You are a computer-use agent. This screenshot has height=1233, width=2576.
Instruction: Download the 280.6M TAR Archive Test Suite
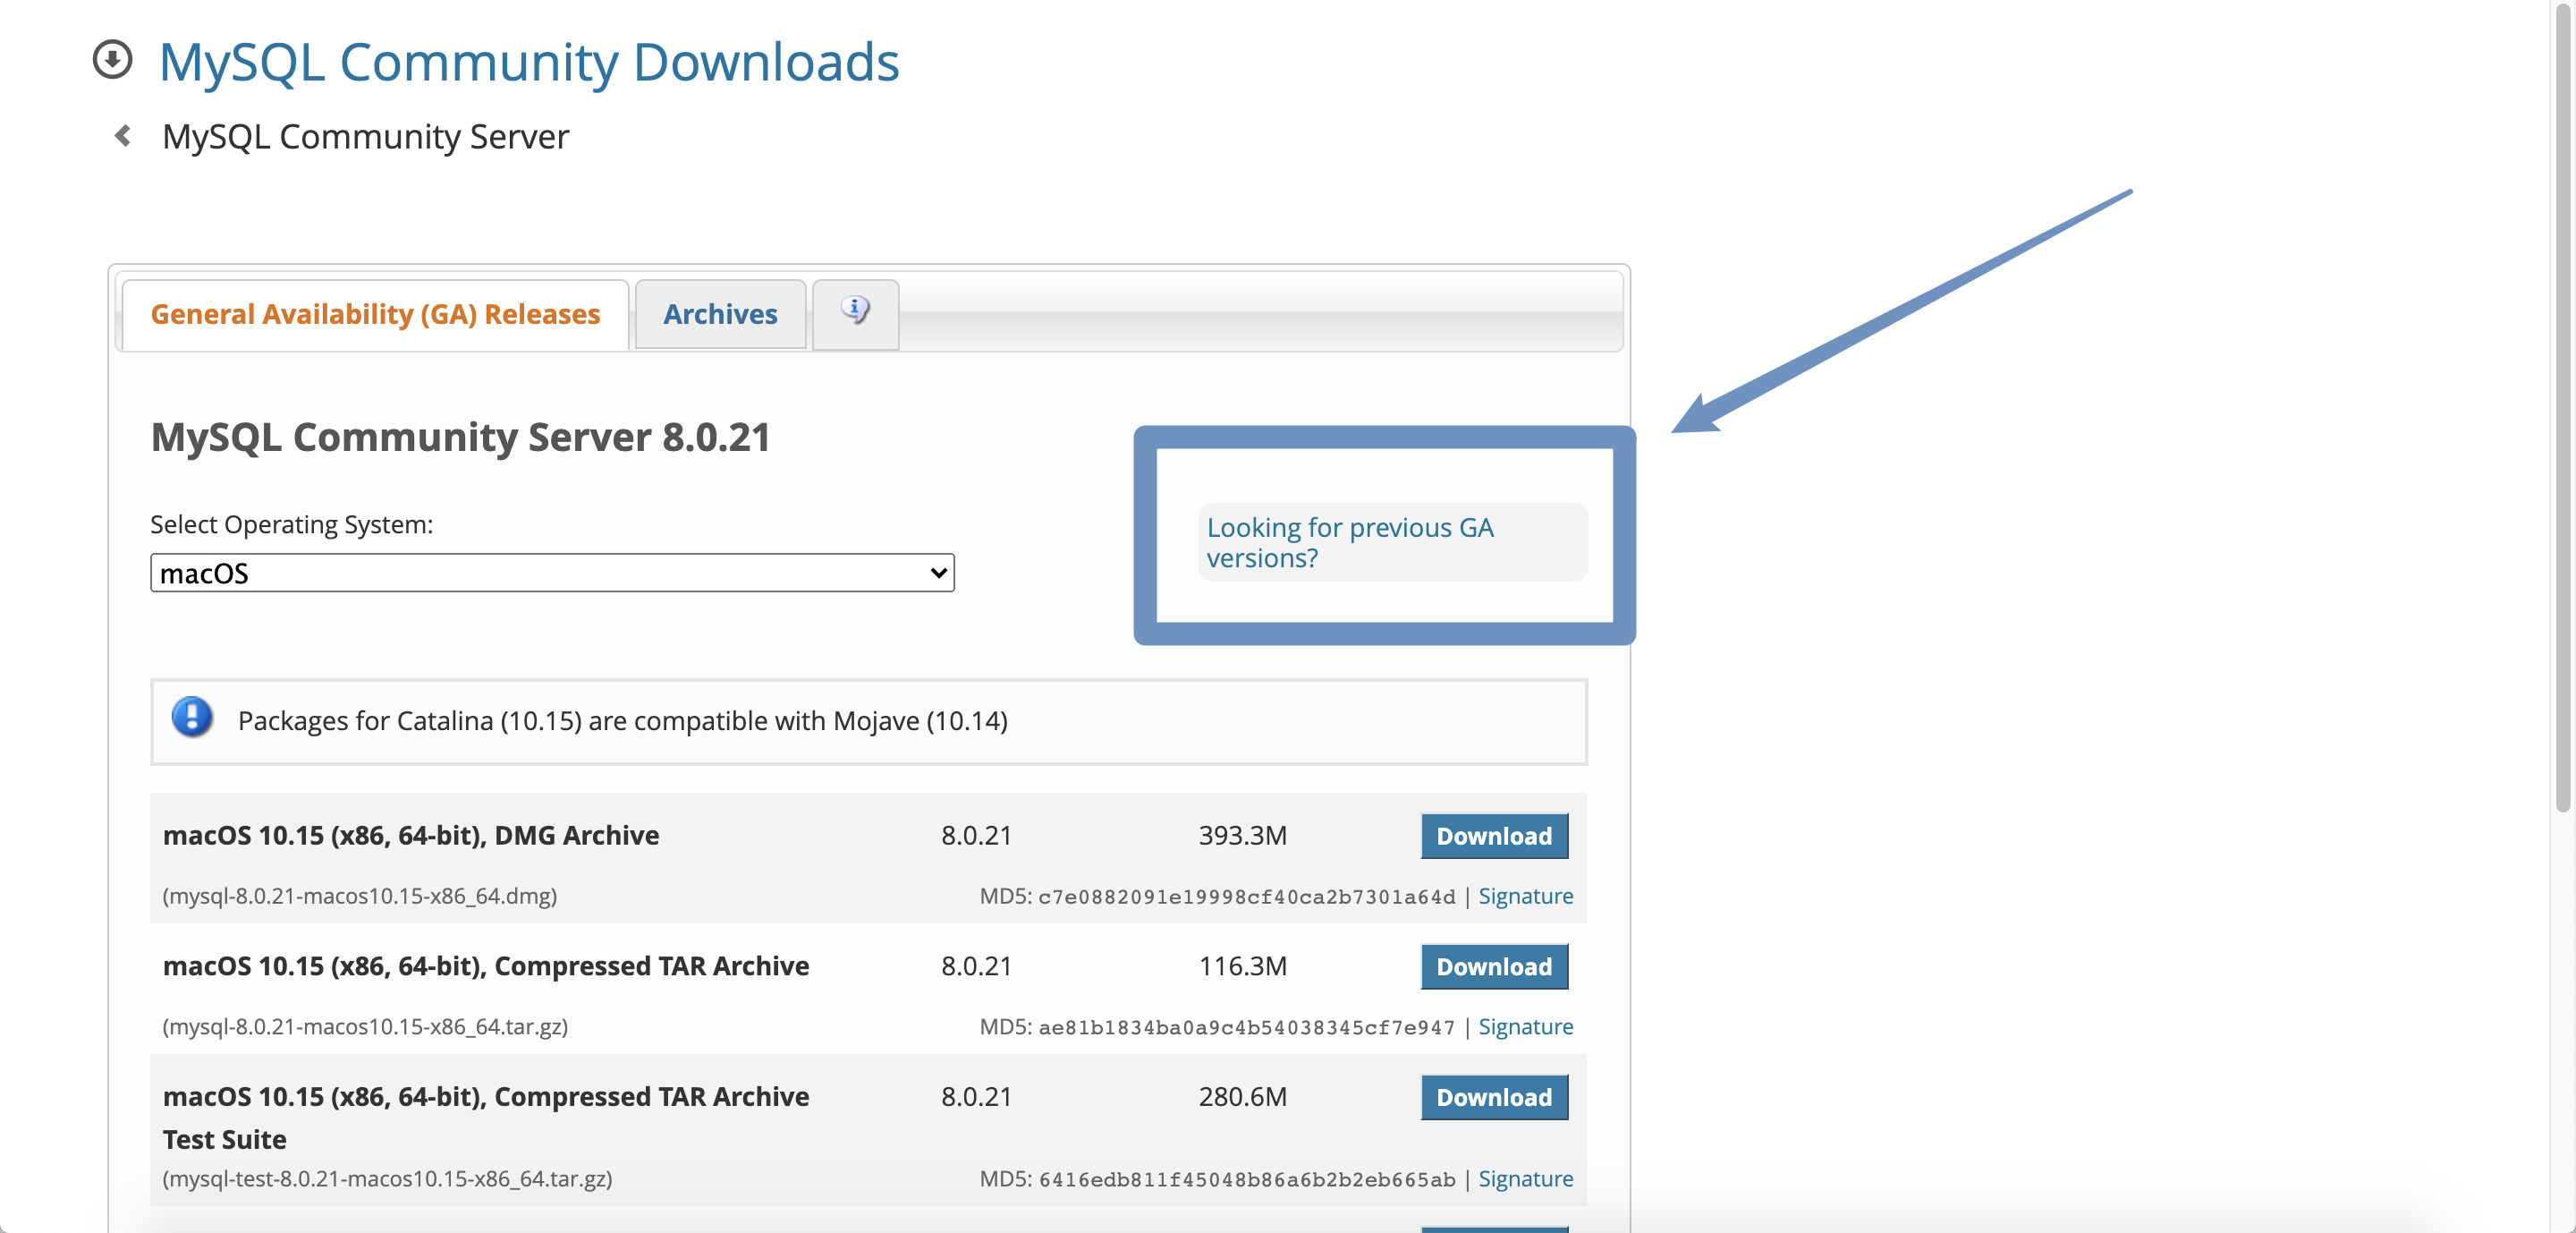click(1494, 1097)
